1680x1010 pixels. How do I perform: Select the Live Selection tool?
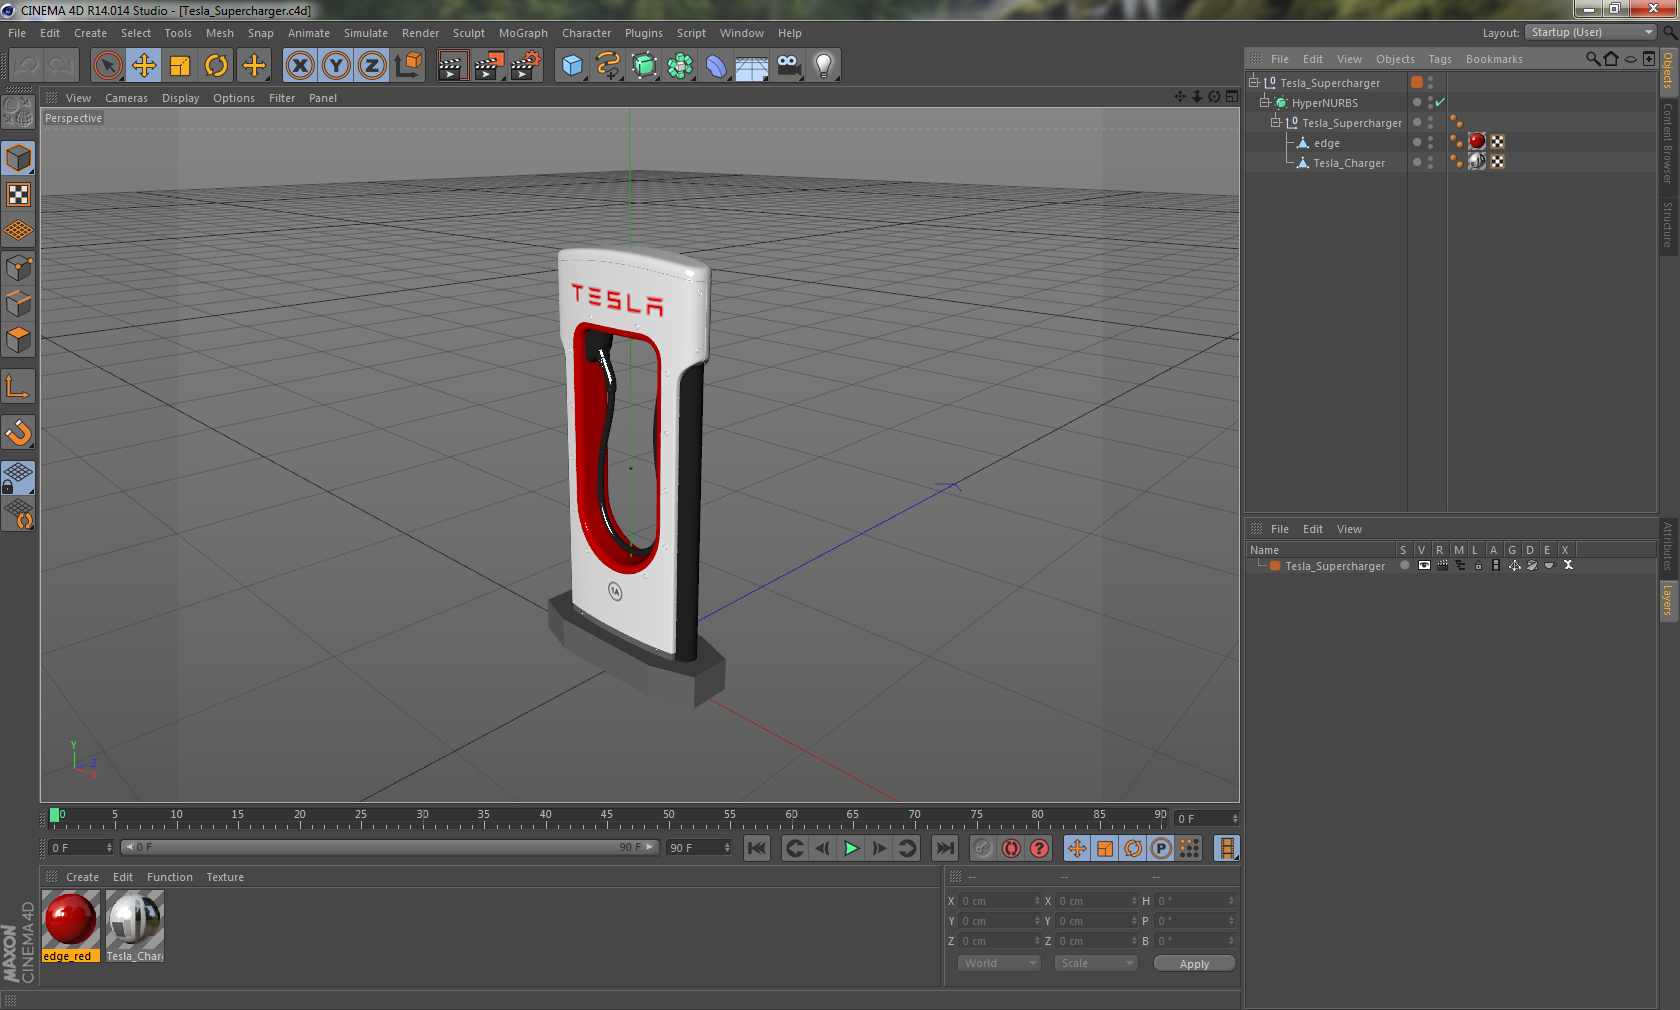tap(107, 66)
